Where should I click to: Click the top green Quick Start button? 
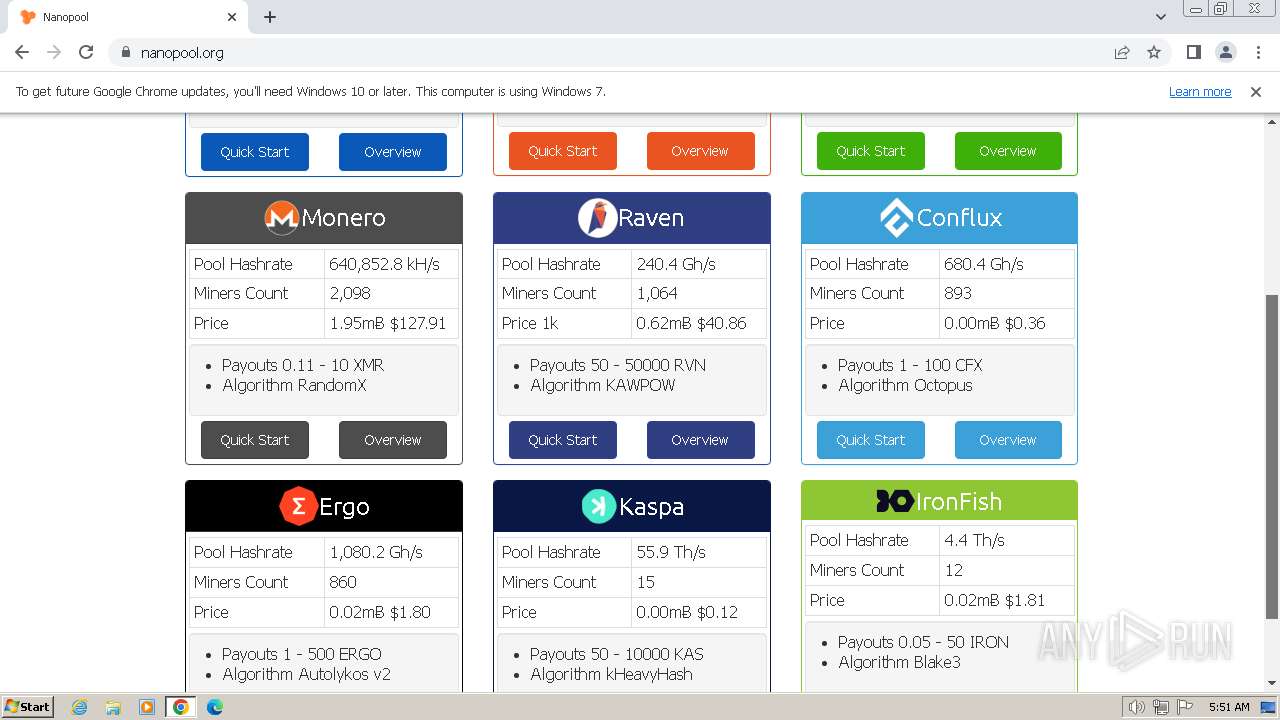point(871,151)
